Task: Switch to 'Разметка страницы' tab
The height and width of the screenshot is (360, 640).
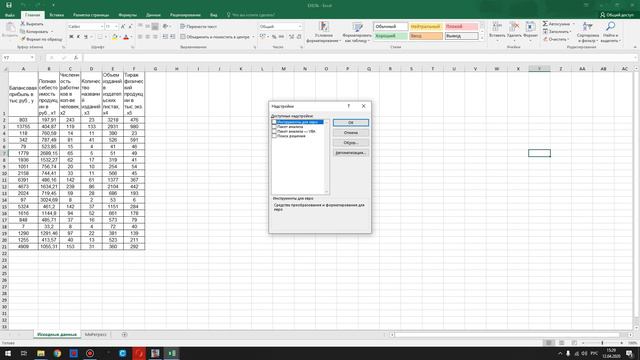Action: pos(91,15)
